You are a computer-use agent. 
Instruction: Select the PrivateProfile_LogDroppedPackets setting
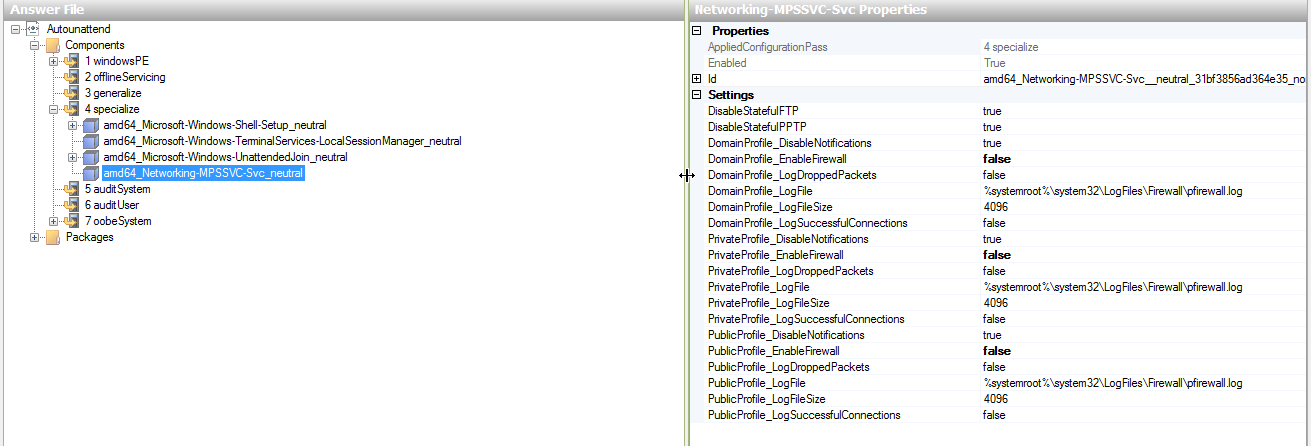click(790, 271)
